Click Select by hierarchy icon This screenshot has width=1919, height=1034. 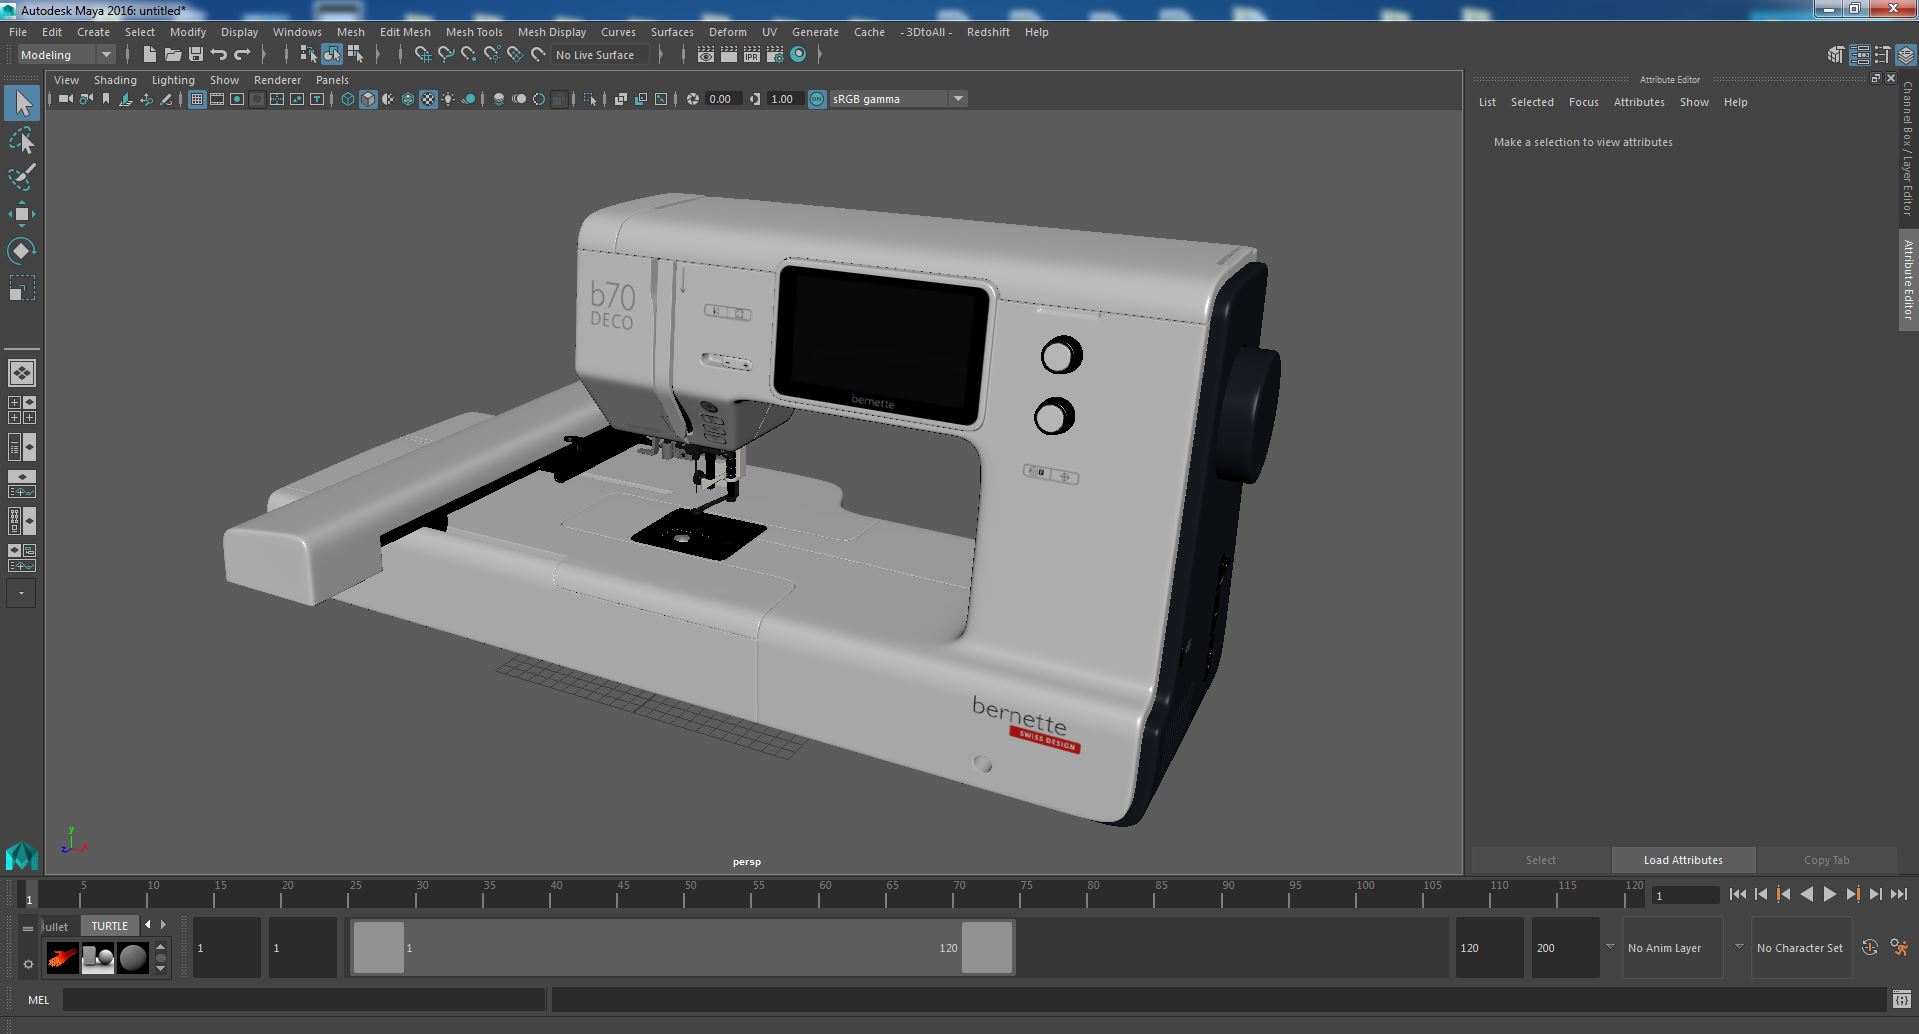[308, 54]
